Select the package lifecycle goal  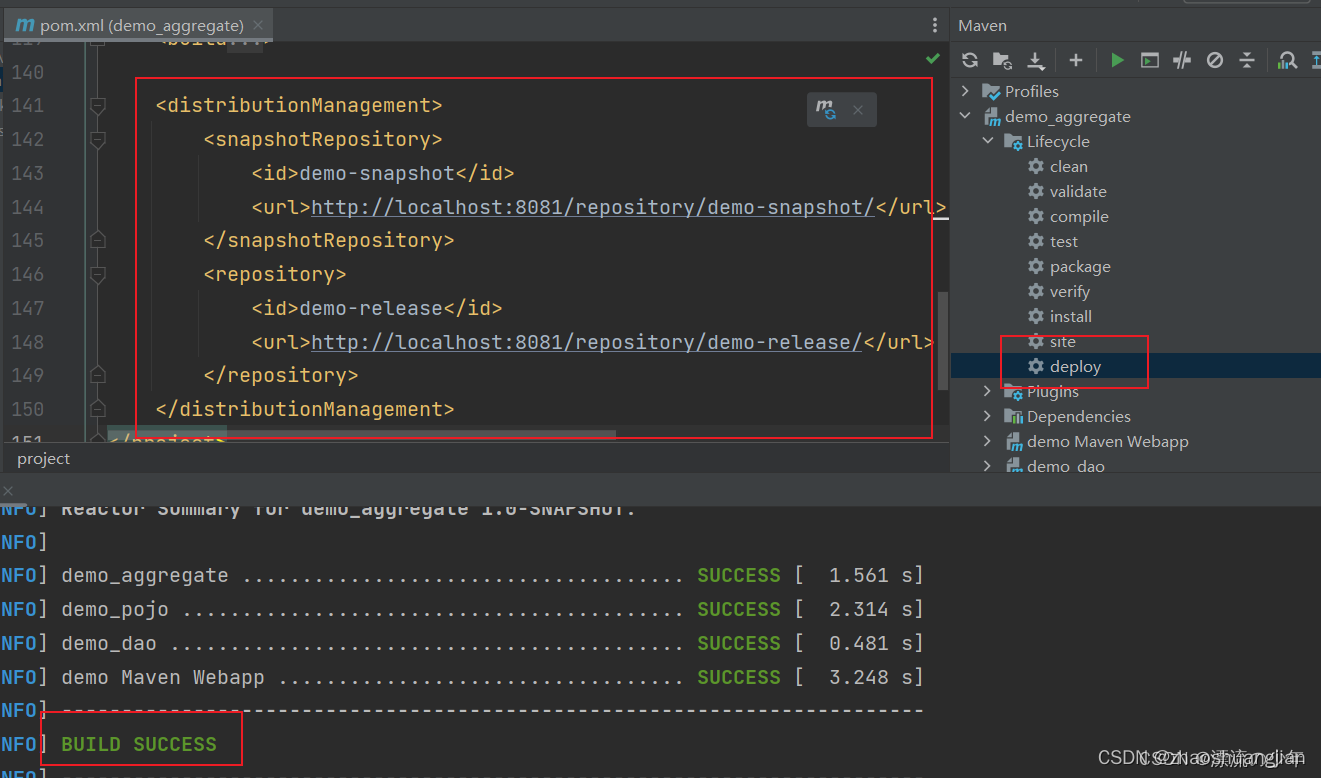click(1080, 266)
